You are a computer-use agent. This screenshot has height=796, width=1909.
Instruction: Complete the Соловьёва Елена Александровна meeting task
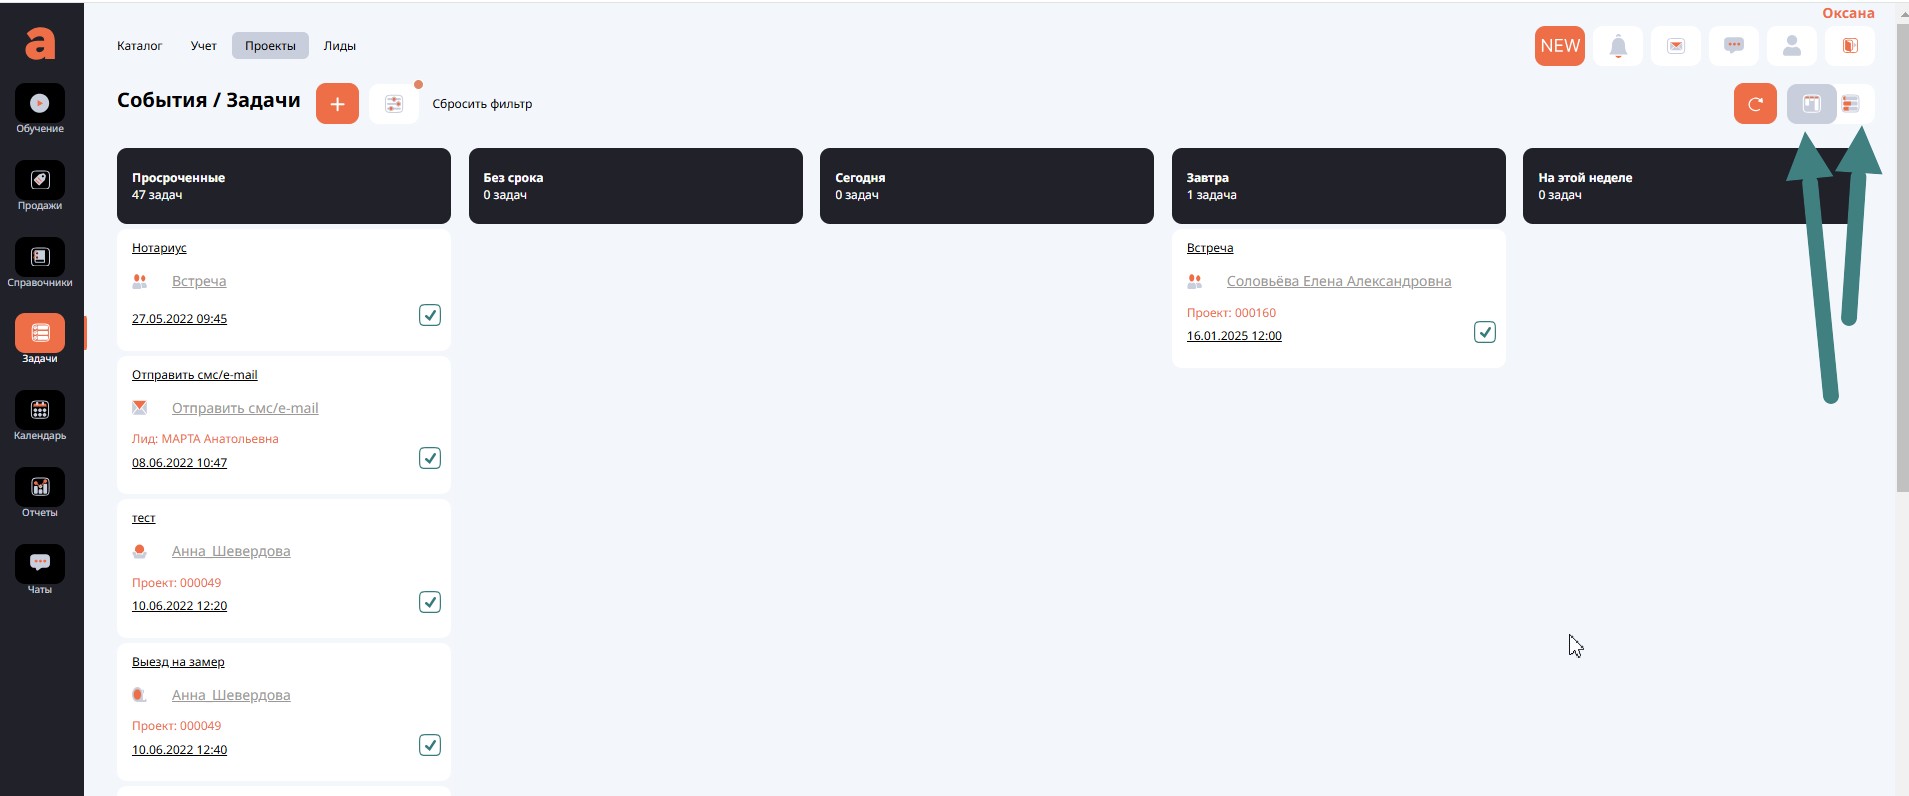coord(1485,332)
